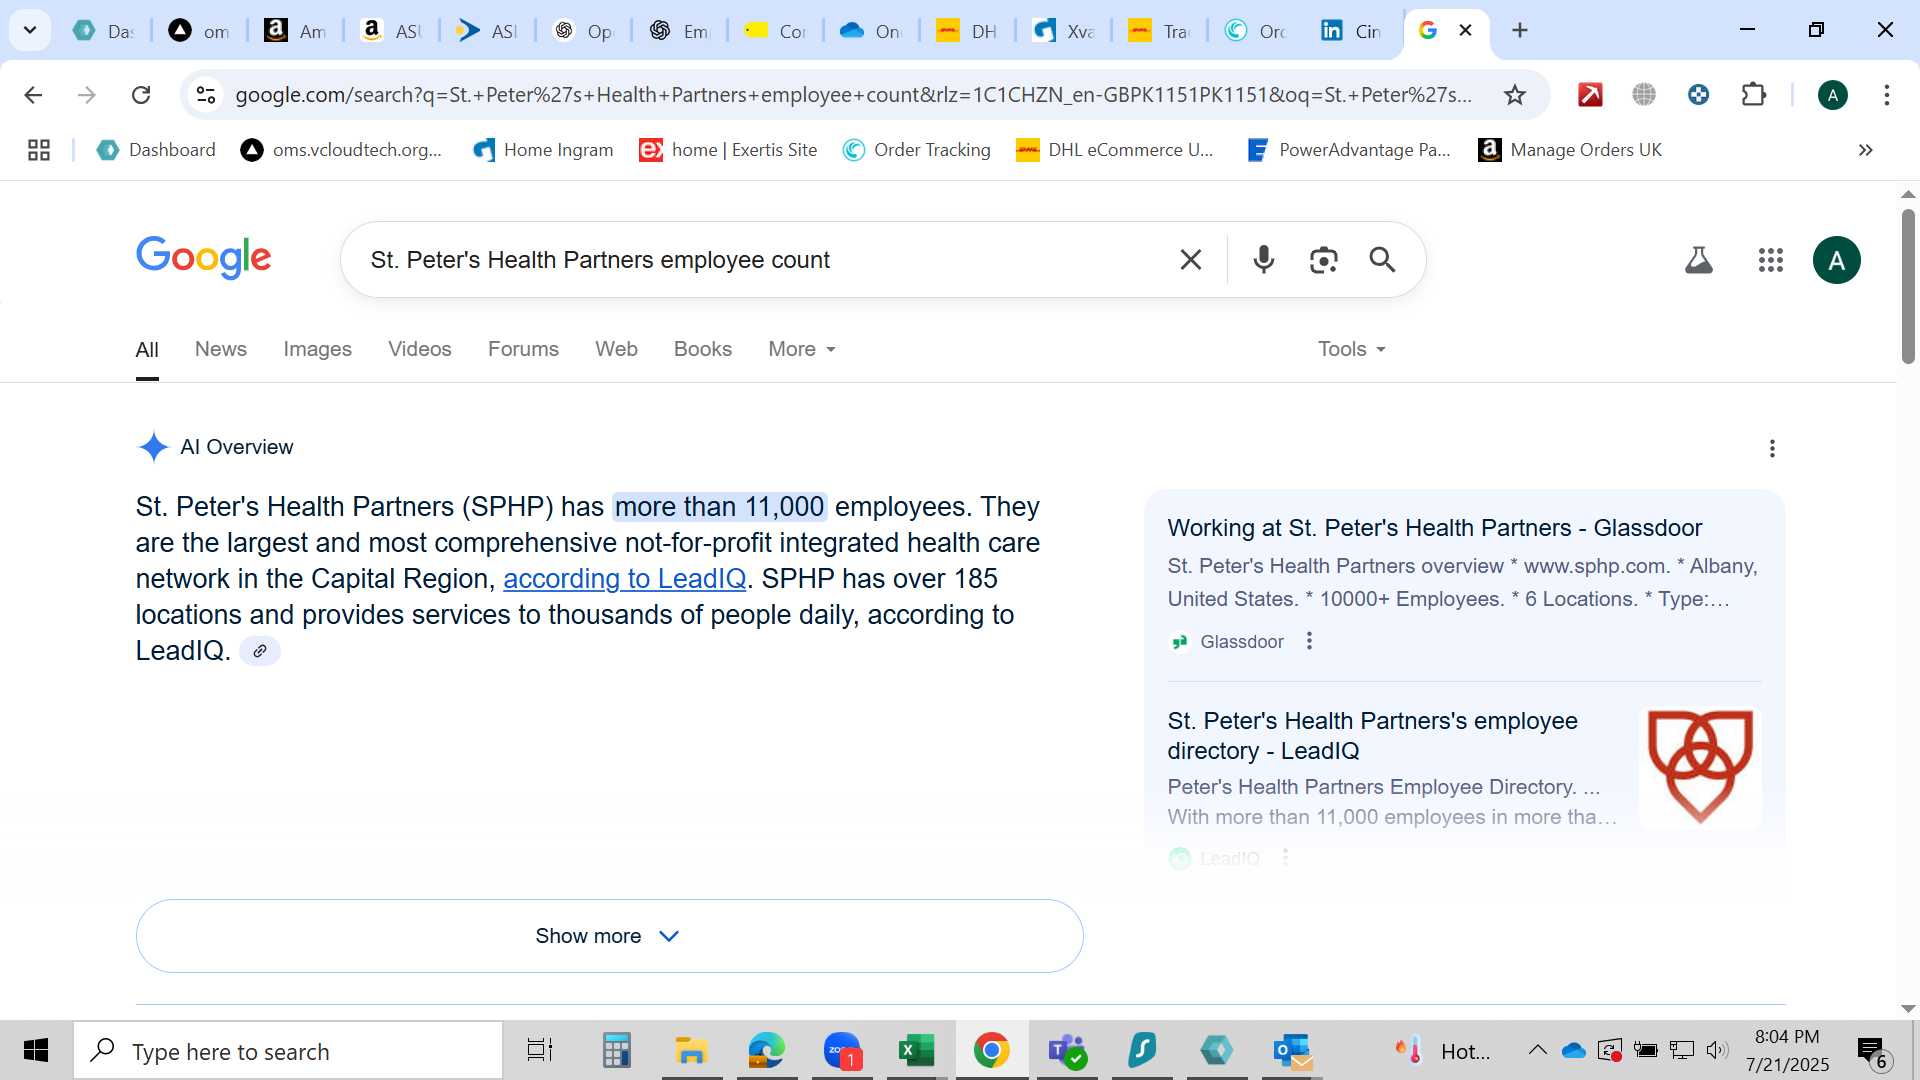Viewport: 1920px width, 1080px height.
Task: Open Google account avatar on page
Action: pos(1836,260)
